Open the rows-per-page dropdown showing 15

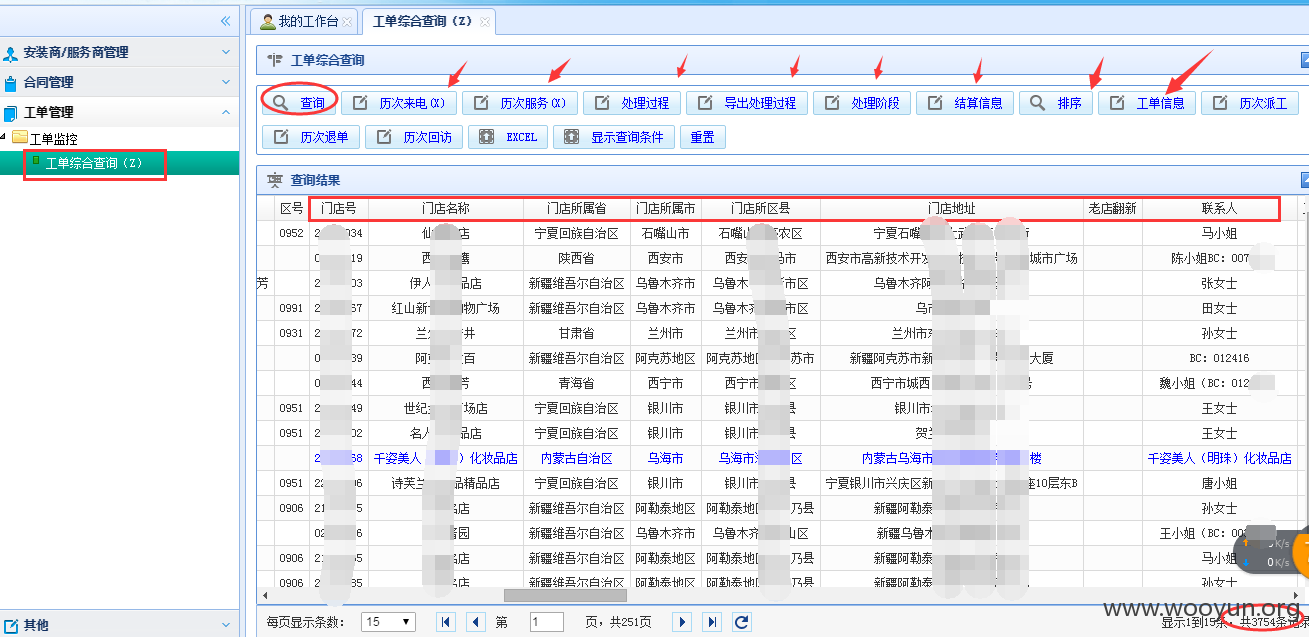click(x=388, y=622)
